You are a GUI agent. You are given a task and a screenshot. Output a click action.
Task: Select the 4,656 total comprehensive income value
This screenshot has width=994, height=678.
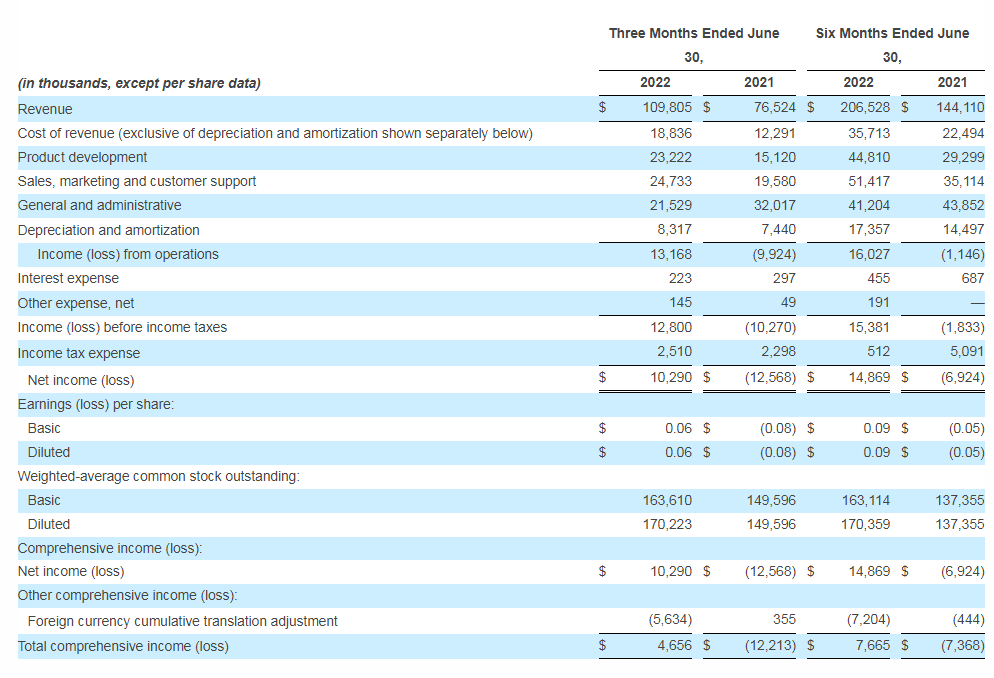[x=671, y=646]
